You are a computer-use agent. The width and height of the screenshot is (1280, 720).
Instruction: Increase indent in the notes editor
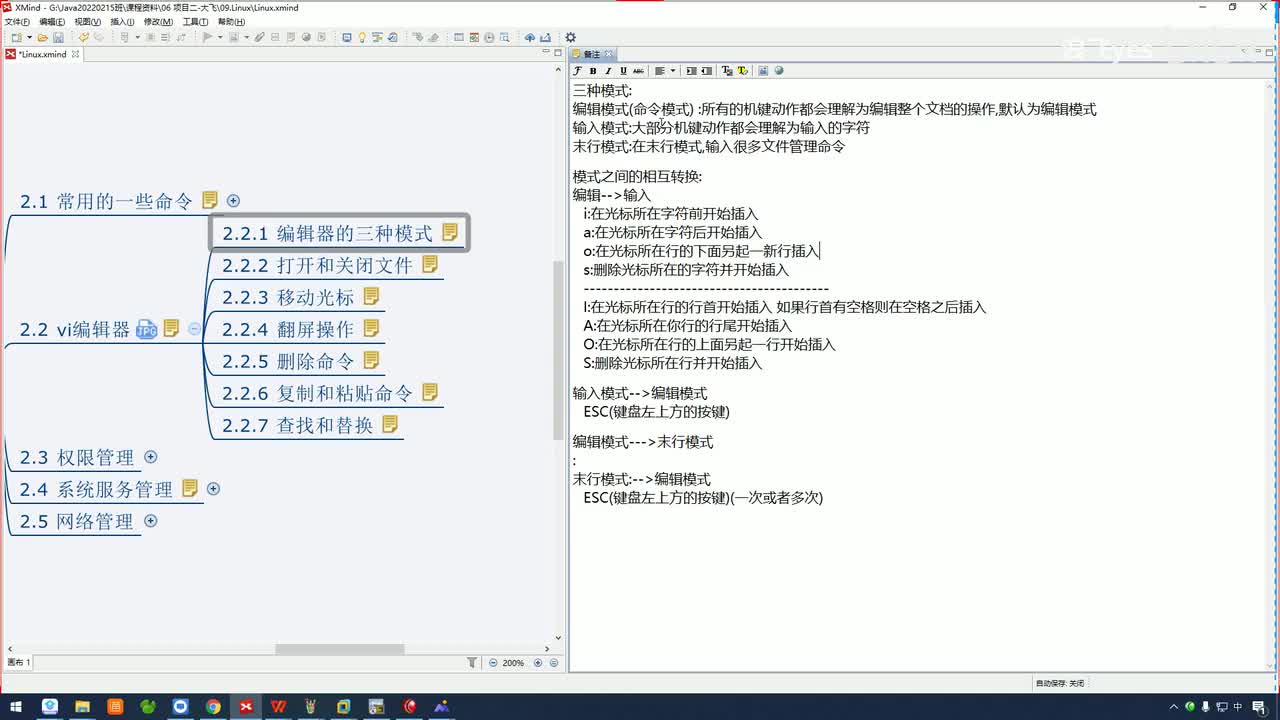pos(691,71)
